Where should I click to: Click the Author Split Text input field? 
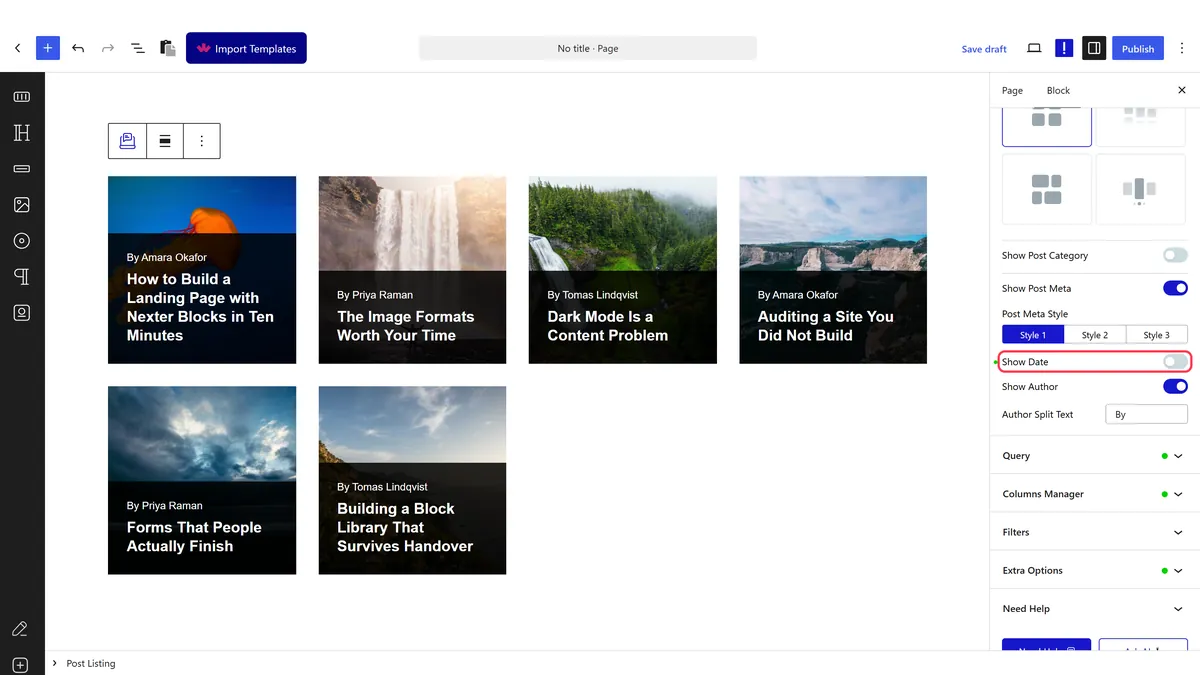(x=1146, y=414)
